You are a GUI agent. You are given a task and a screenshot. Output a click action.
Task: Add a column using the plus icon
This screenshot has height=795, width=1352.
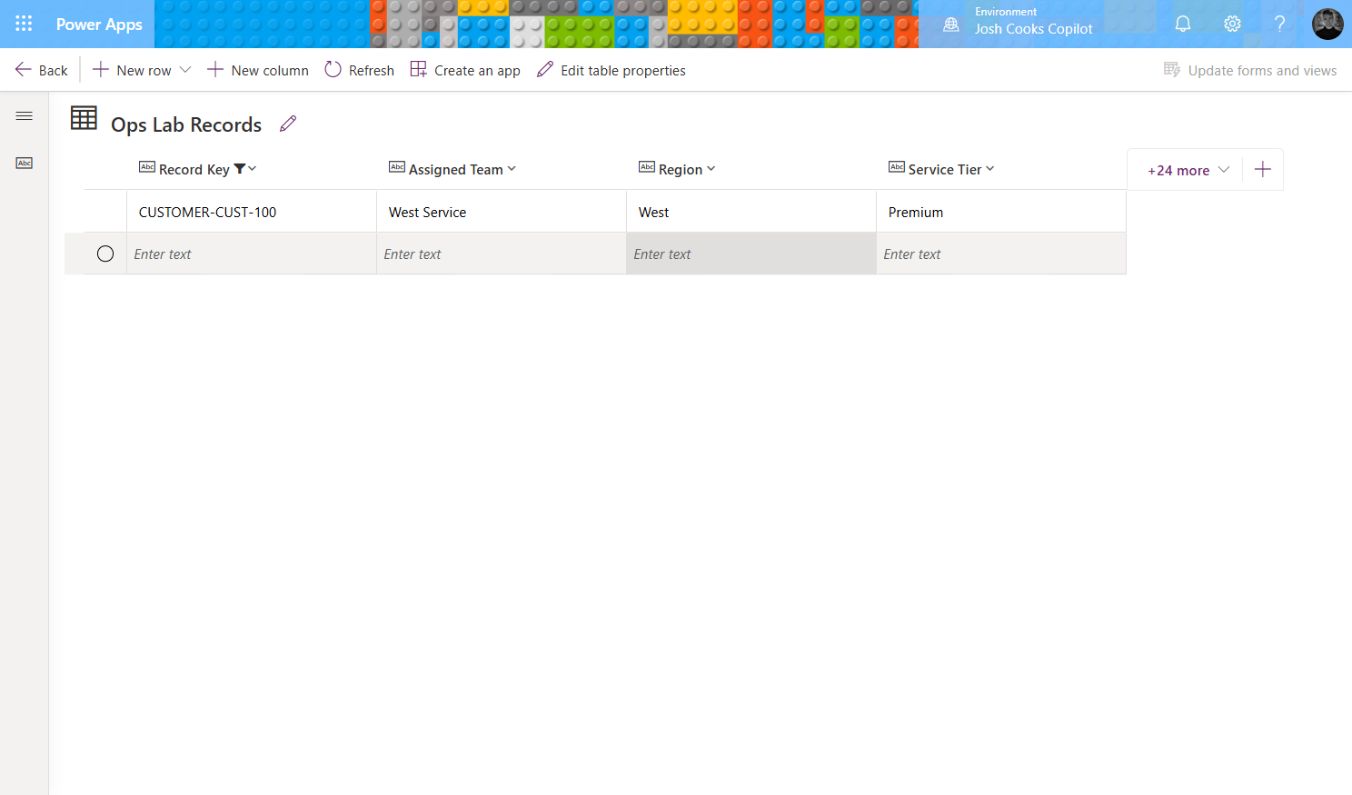[1262, 170]
